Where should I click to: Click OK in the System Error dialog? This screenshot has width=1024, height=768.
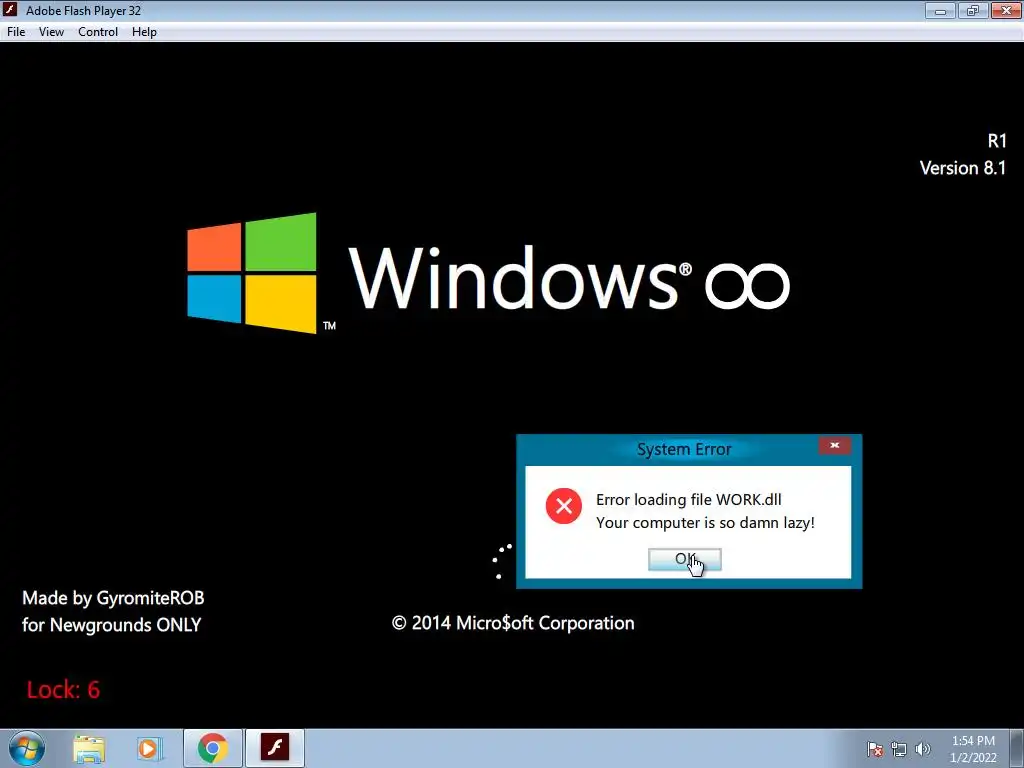click(684, 559)
